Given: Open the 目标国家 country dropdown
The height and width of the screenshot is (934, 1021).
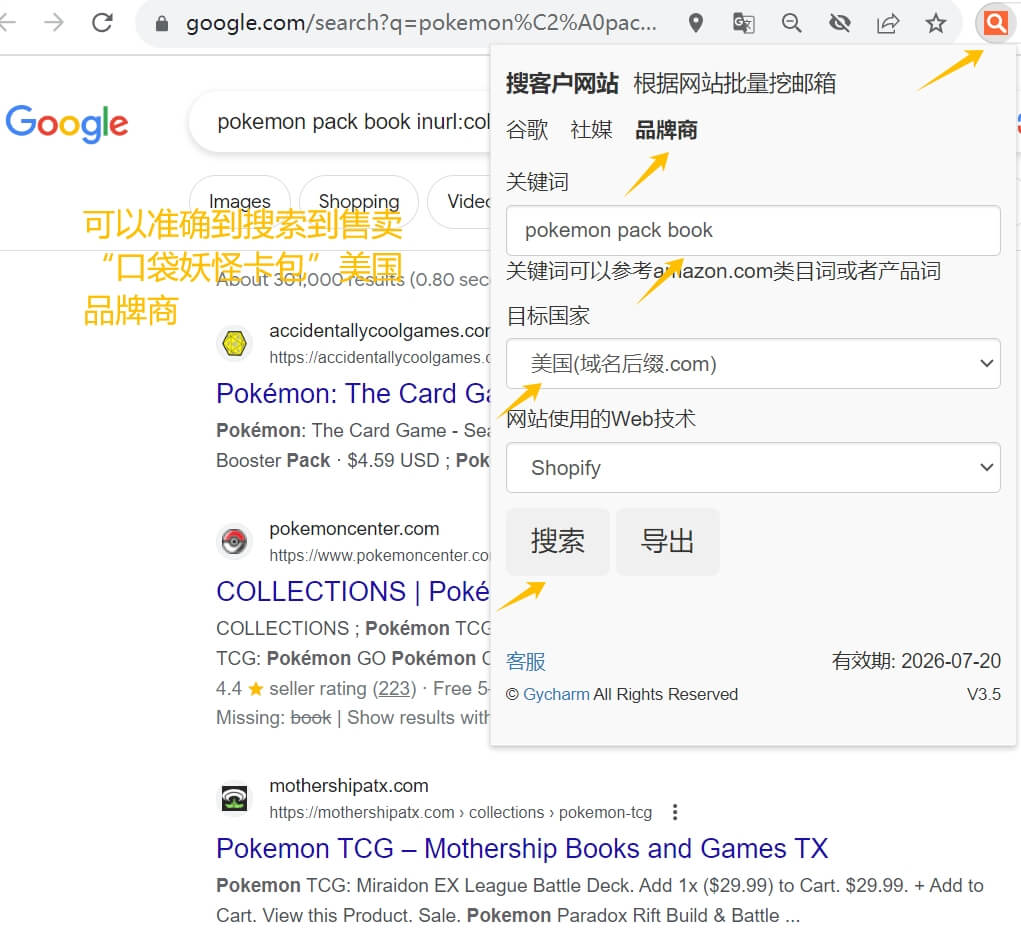Looking at the screenshot, I should (x=753, y=363).
